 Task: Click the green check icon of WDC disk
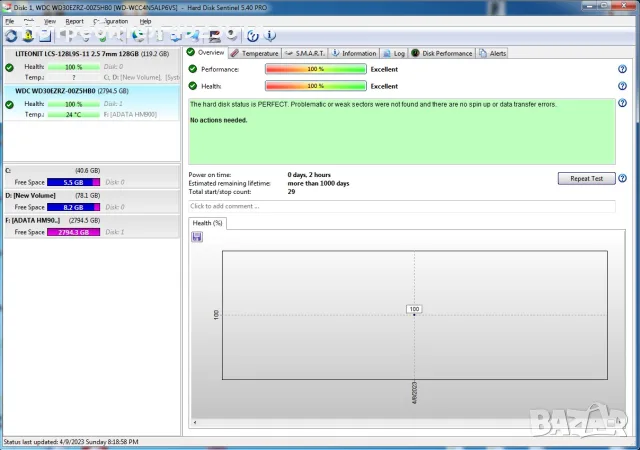click(x=9, y=105)
